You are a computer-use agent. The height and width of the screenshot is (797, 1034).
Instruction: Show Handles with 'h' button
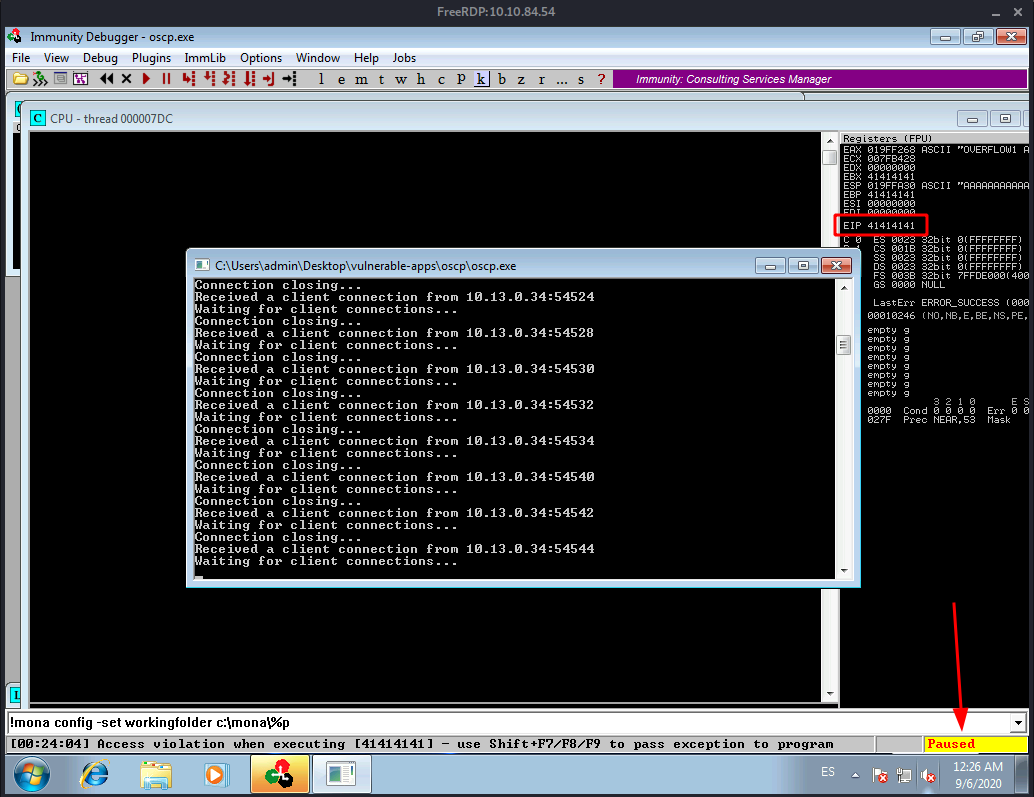[421, 79]
